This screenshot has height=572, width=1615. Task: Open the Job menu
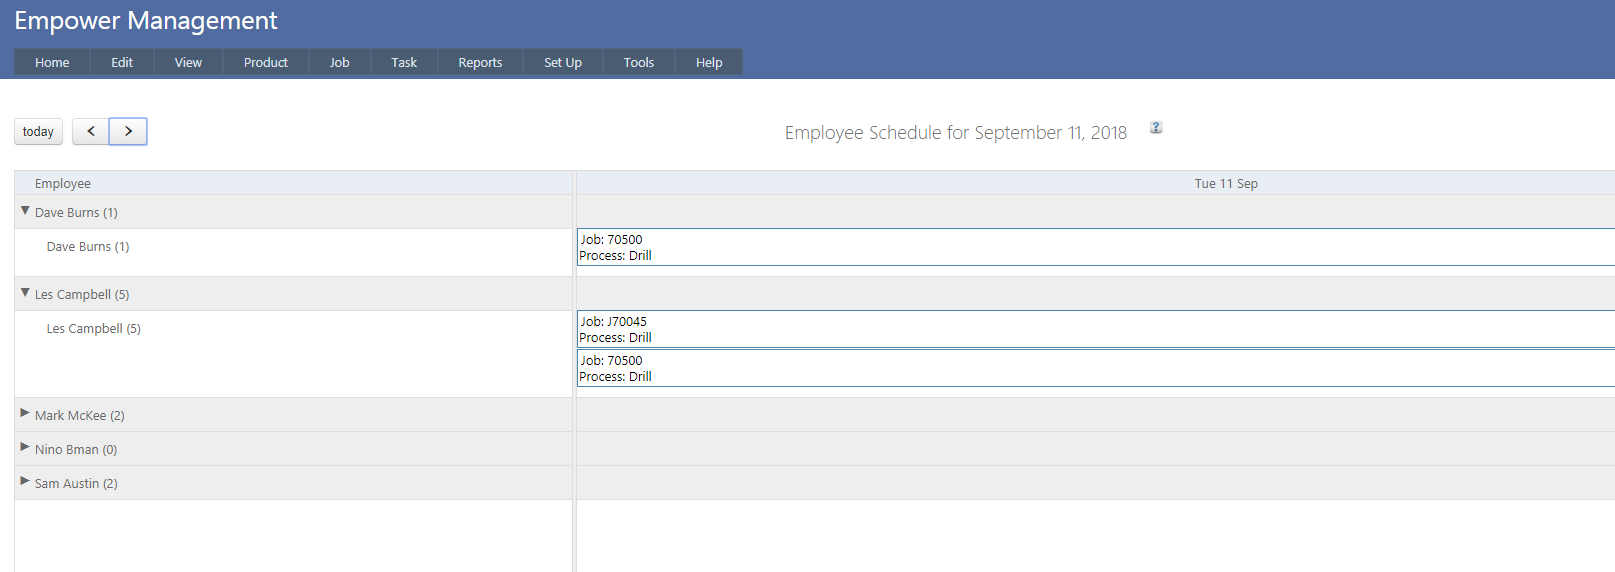click(339, 62)
